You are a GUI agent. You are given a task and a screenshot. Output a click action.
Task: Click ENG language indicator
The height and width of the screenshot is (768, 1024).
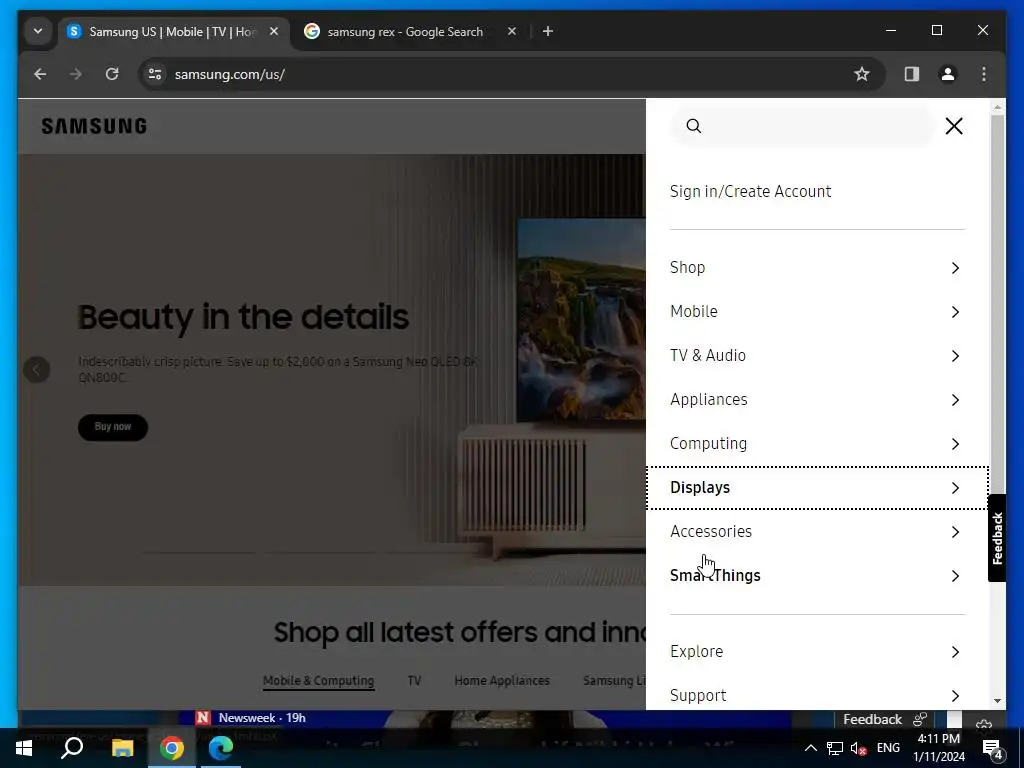click(888, 748)
